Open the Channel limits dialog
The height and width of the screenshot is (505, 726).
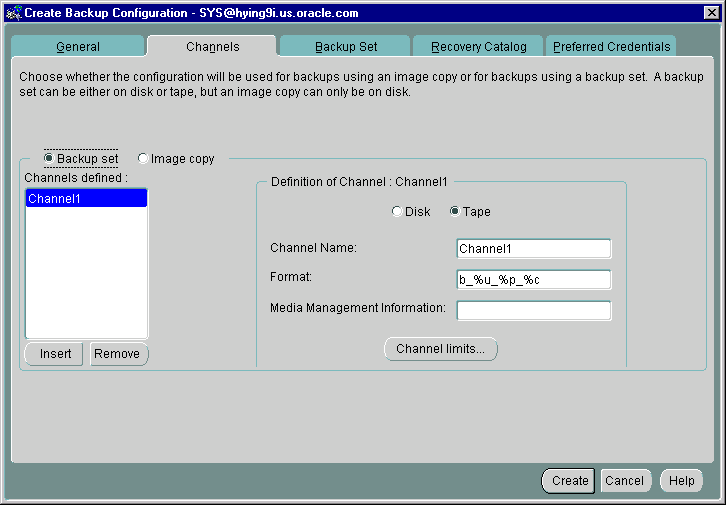click(441, 349)
